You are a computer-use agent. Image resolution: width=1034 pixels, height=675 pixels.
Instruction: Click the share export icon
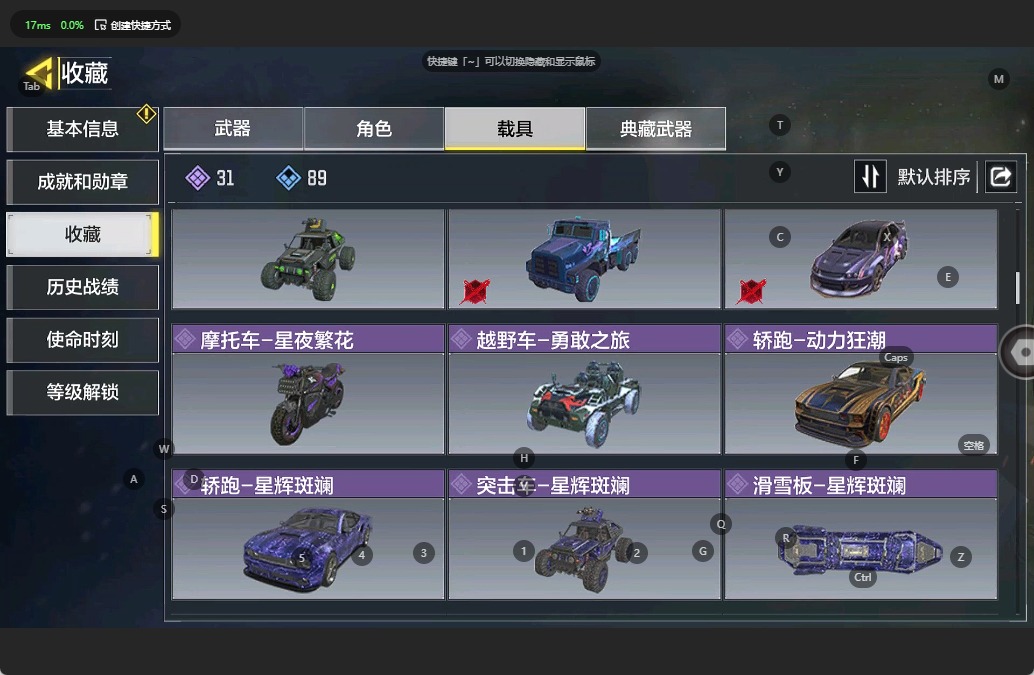[1000, 177]
